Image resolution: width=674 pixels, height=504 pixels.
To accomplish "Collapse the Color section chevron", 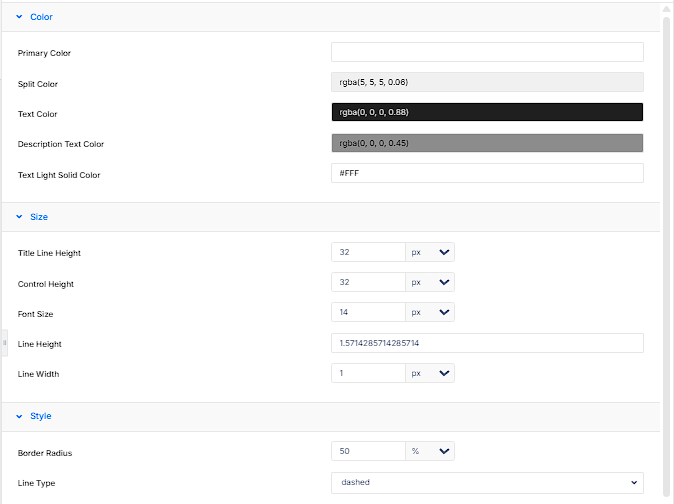I will pyautogui.click(x=19, y=17).
